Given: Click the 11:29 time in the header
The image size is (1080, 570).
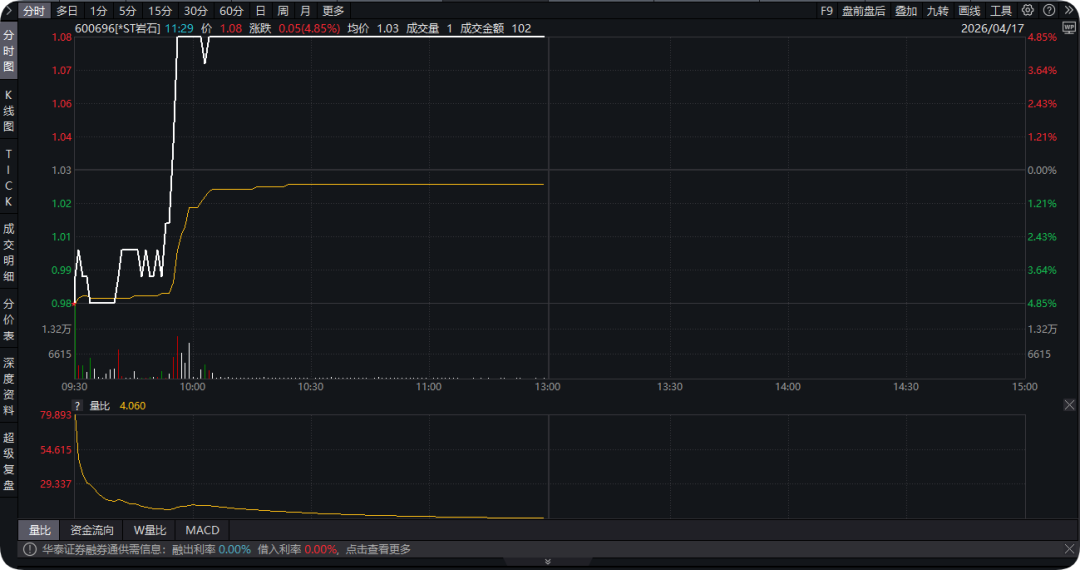Looking at the screenshot, I should [179, 28].
